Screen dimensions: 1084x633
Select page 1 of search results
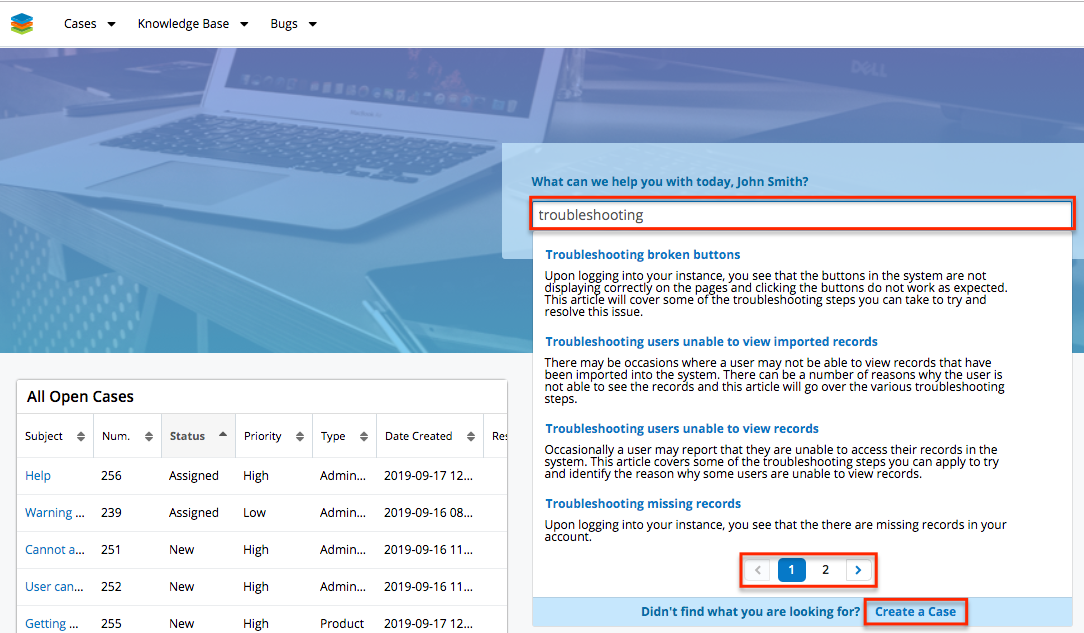791,570
